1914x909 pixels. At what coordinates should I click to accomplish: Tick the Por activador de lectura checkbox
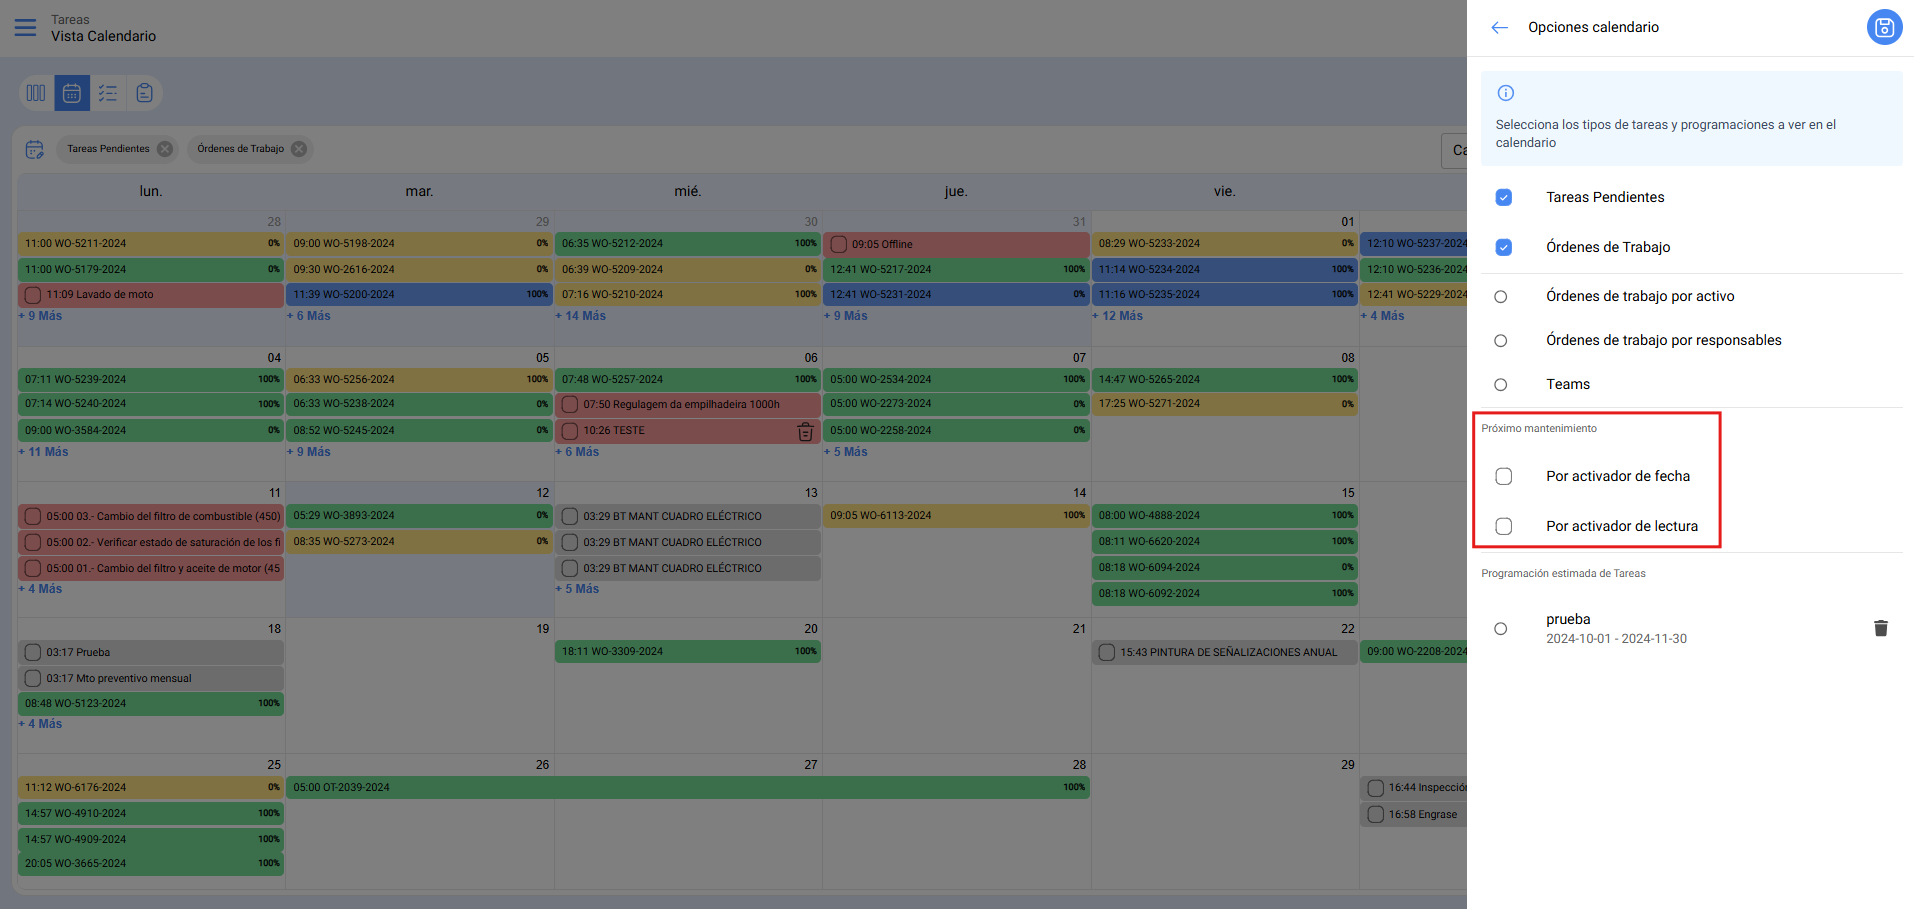(x=1503, y=526)
